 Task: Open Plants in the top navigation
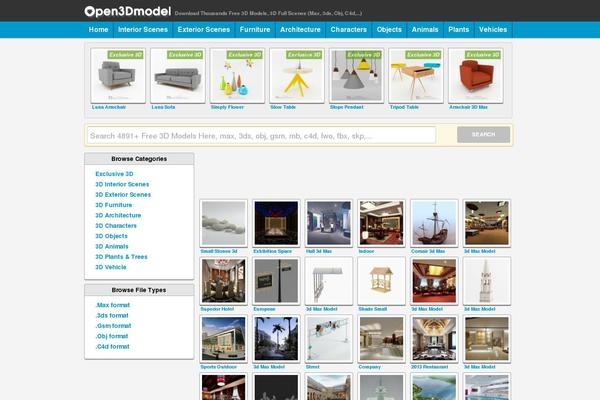[458, 29]
